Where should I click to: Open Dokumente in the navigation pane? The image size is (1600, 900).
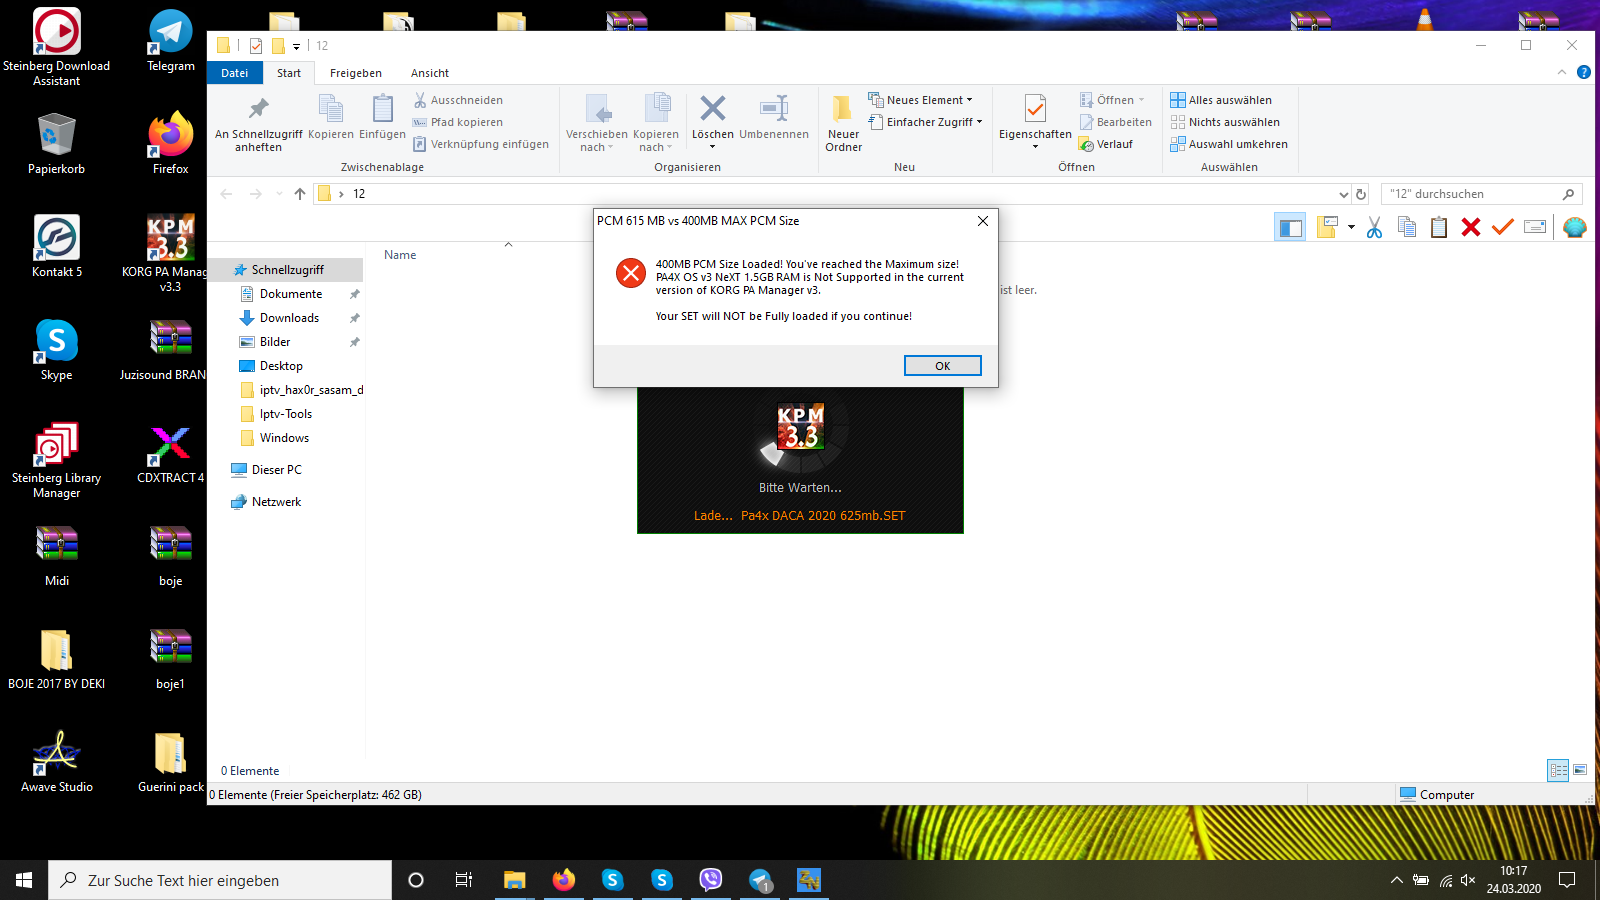[291, 294]
